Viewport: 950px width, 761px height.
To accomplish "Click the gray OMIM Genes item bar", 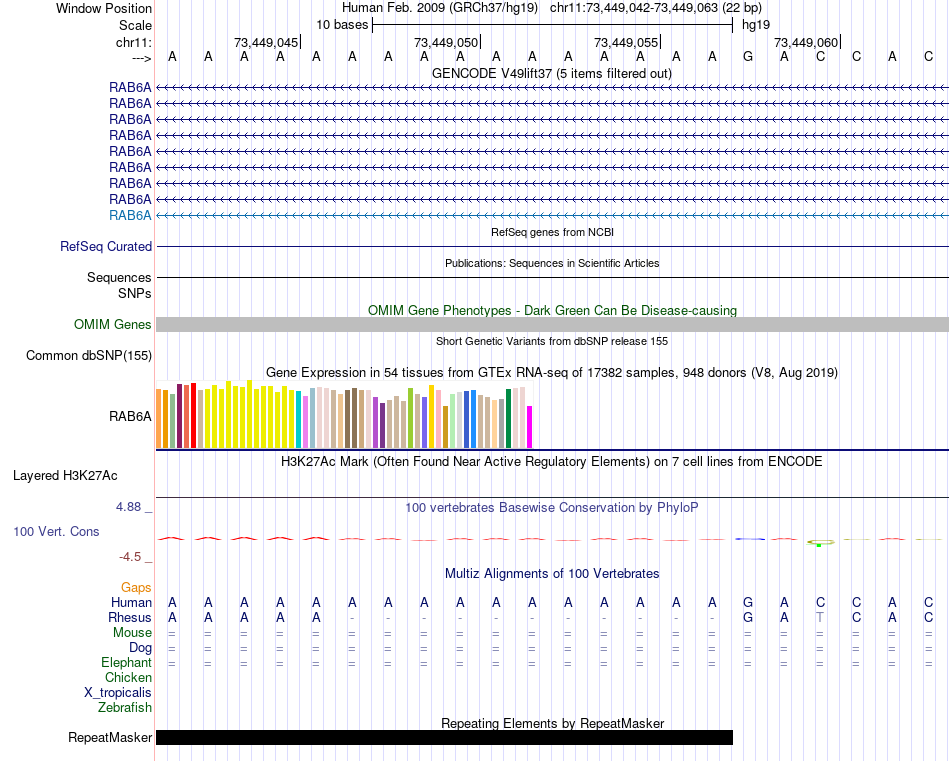I will pyautogui.click(x=552, y=324).
